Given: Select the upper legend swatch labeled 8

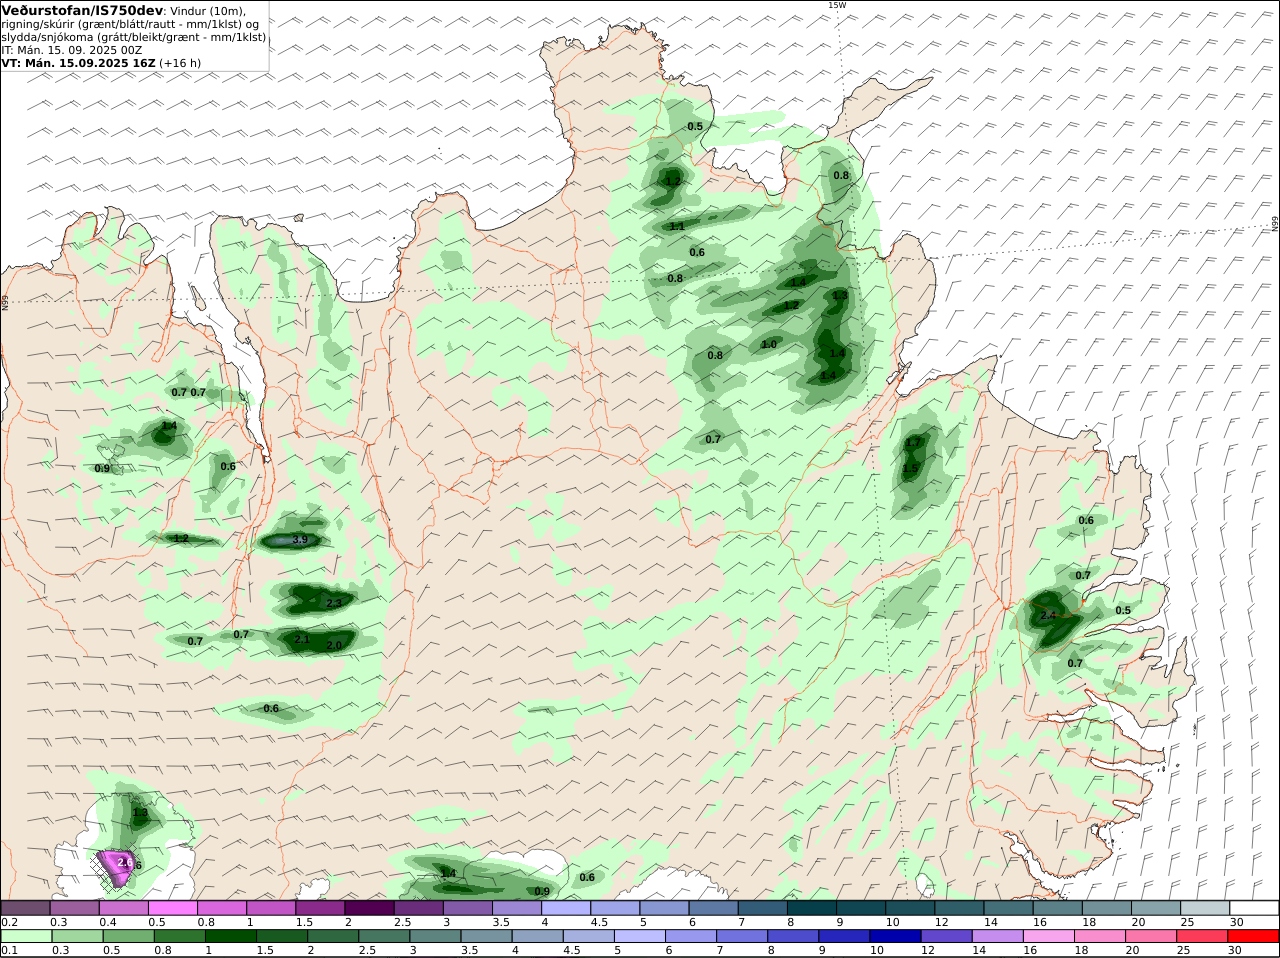Looking at the screenshot, I should (x=812, y=907).
